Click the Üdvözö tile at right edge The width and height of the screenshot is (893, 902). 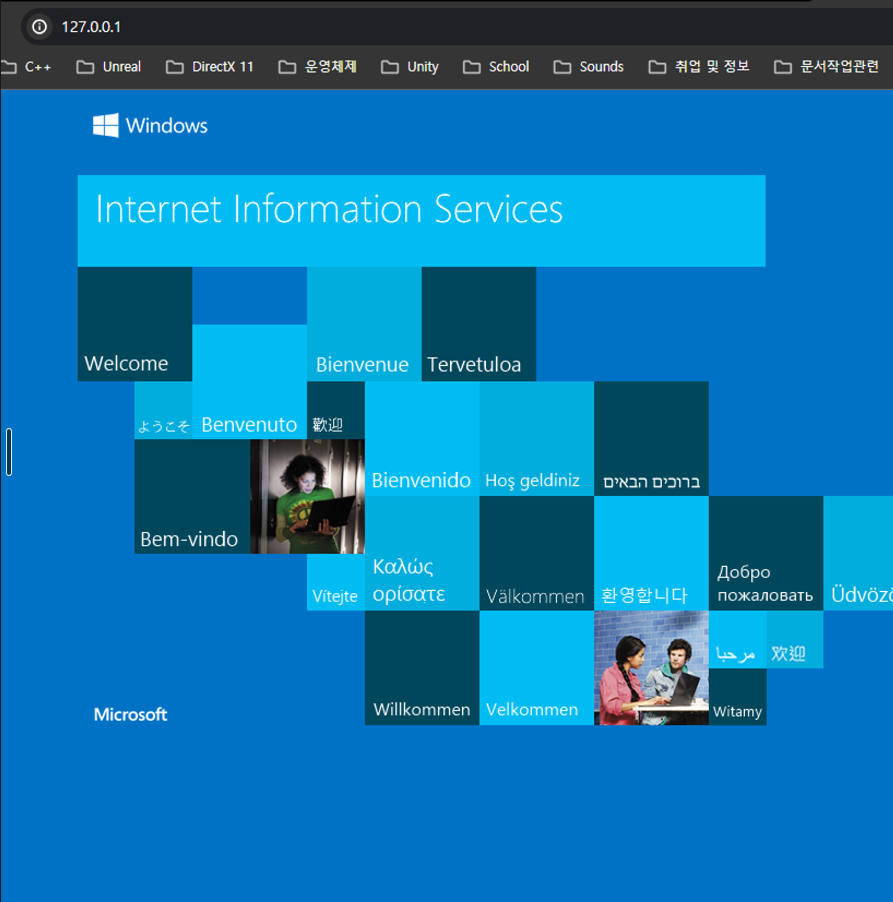click(x=858, y=553)
